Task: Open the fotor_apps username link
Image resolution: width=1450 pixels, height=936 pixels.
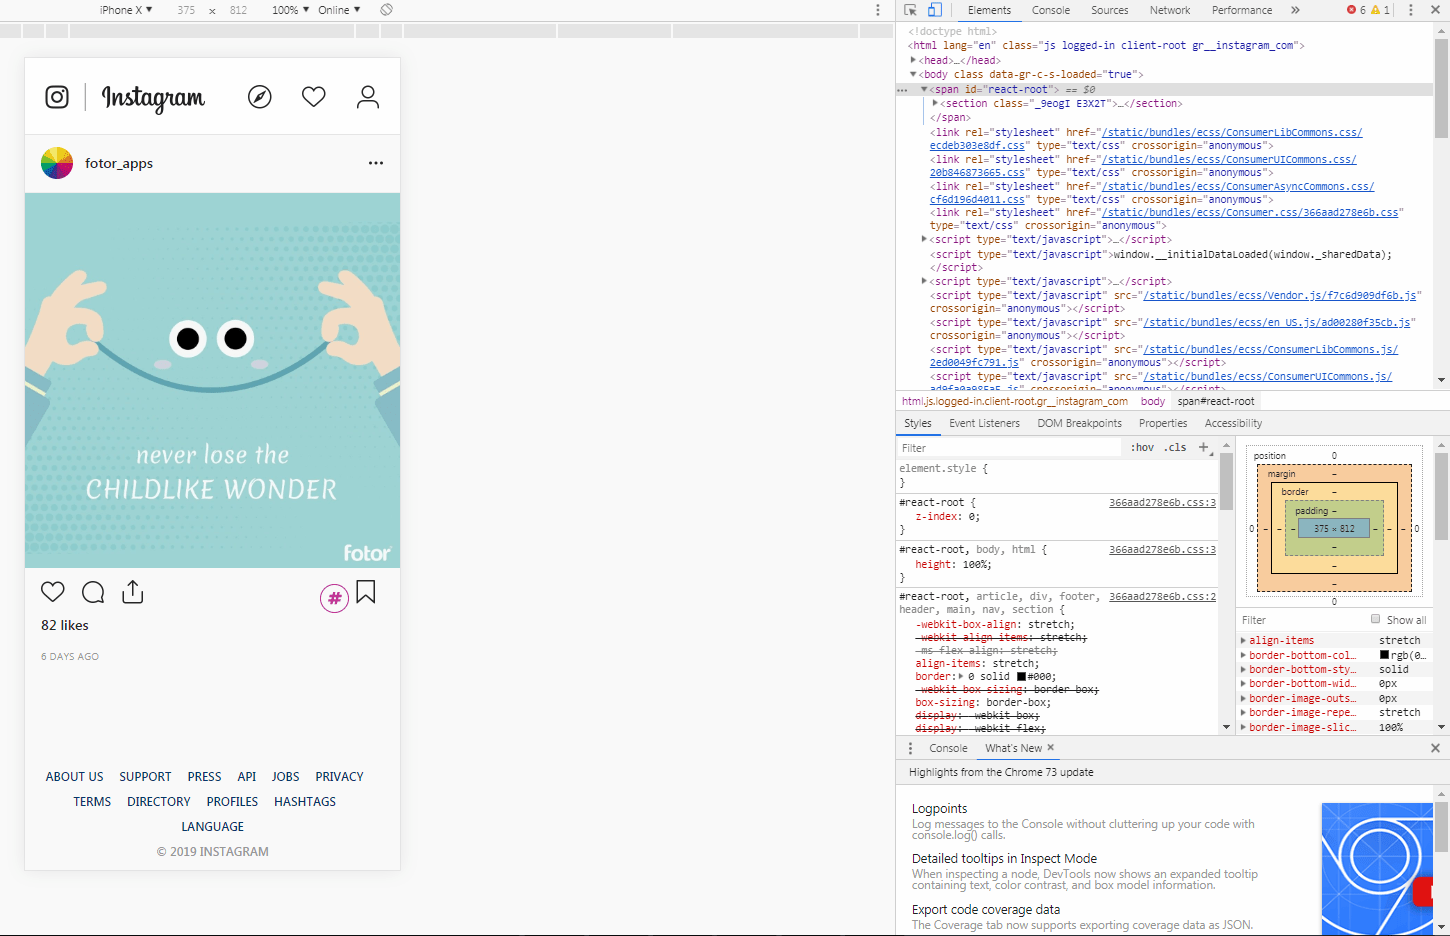Action: tap(119, 163)
